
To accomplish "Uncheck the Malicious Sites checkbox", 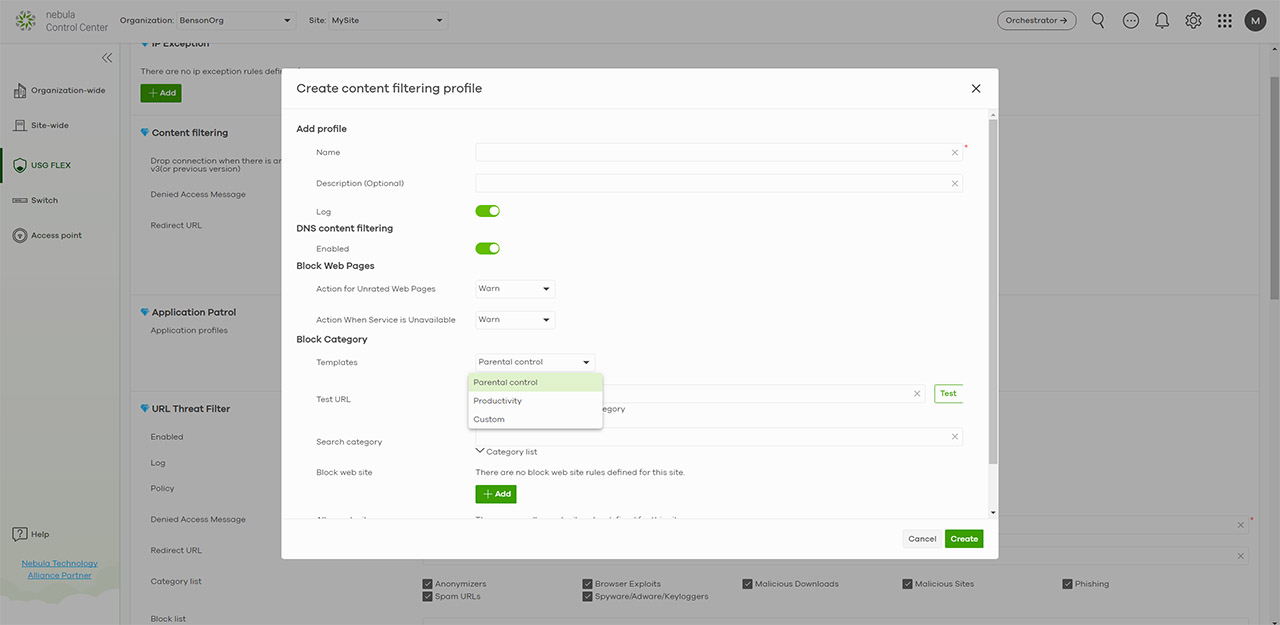I will click(x=908, y=584).
